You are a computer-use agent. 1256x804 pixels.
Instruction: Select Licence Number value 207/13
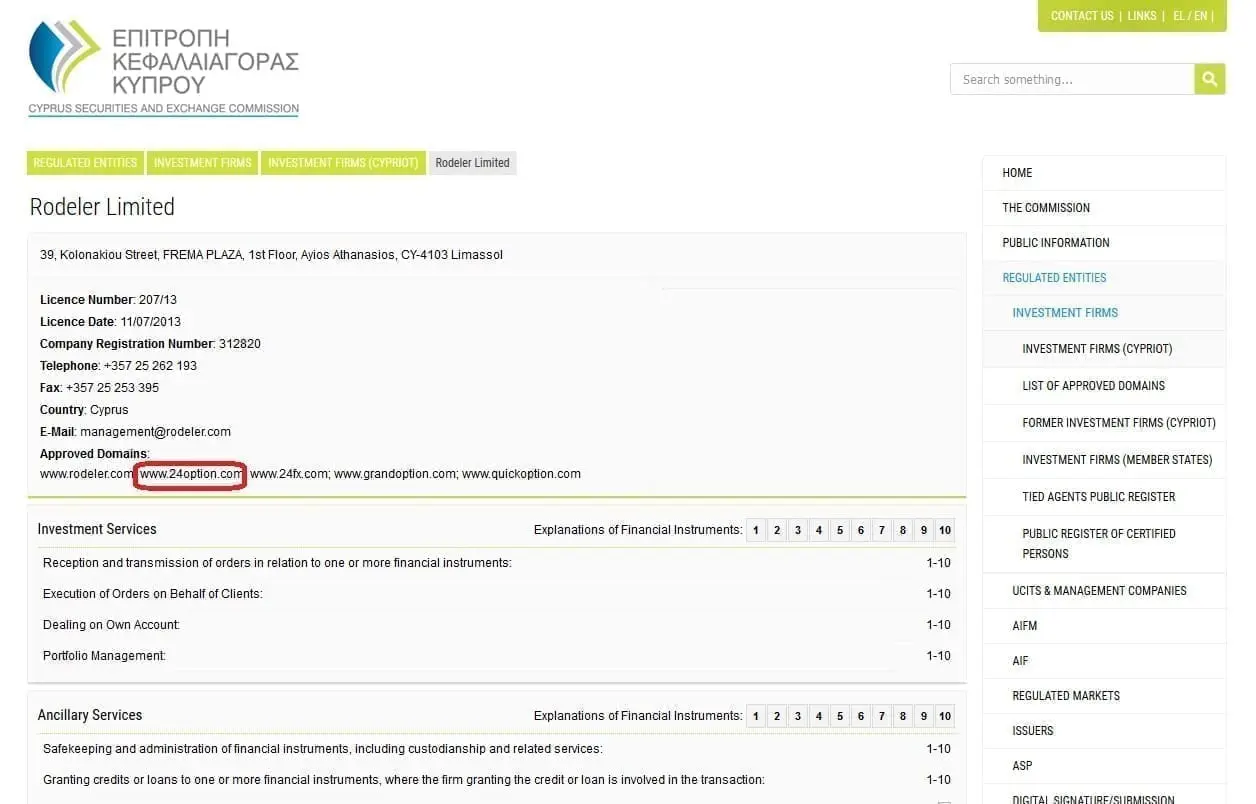pos(157,300)
